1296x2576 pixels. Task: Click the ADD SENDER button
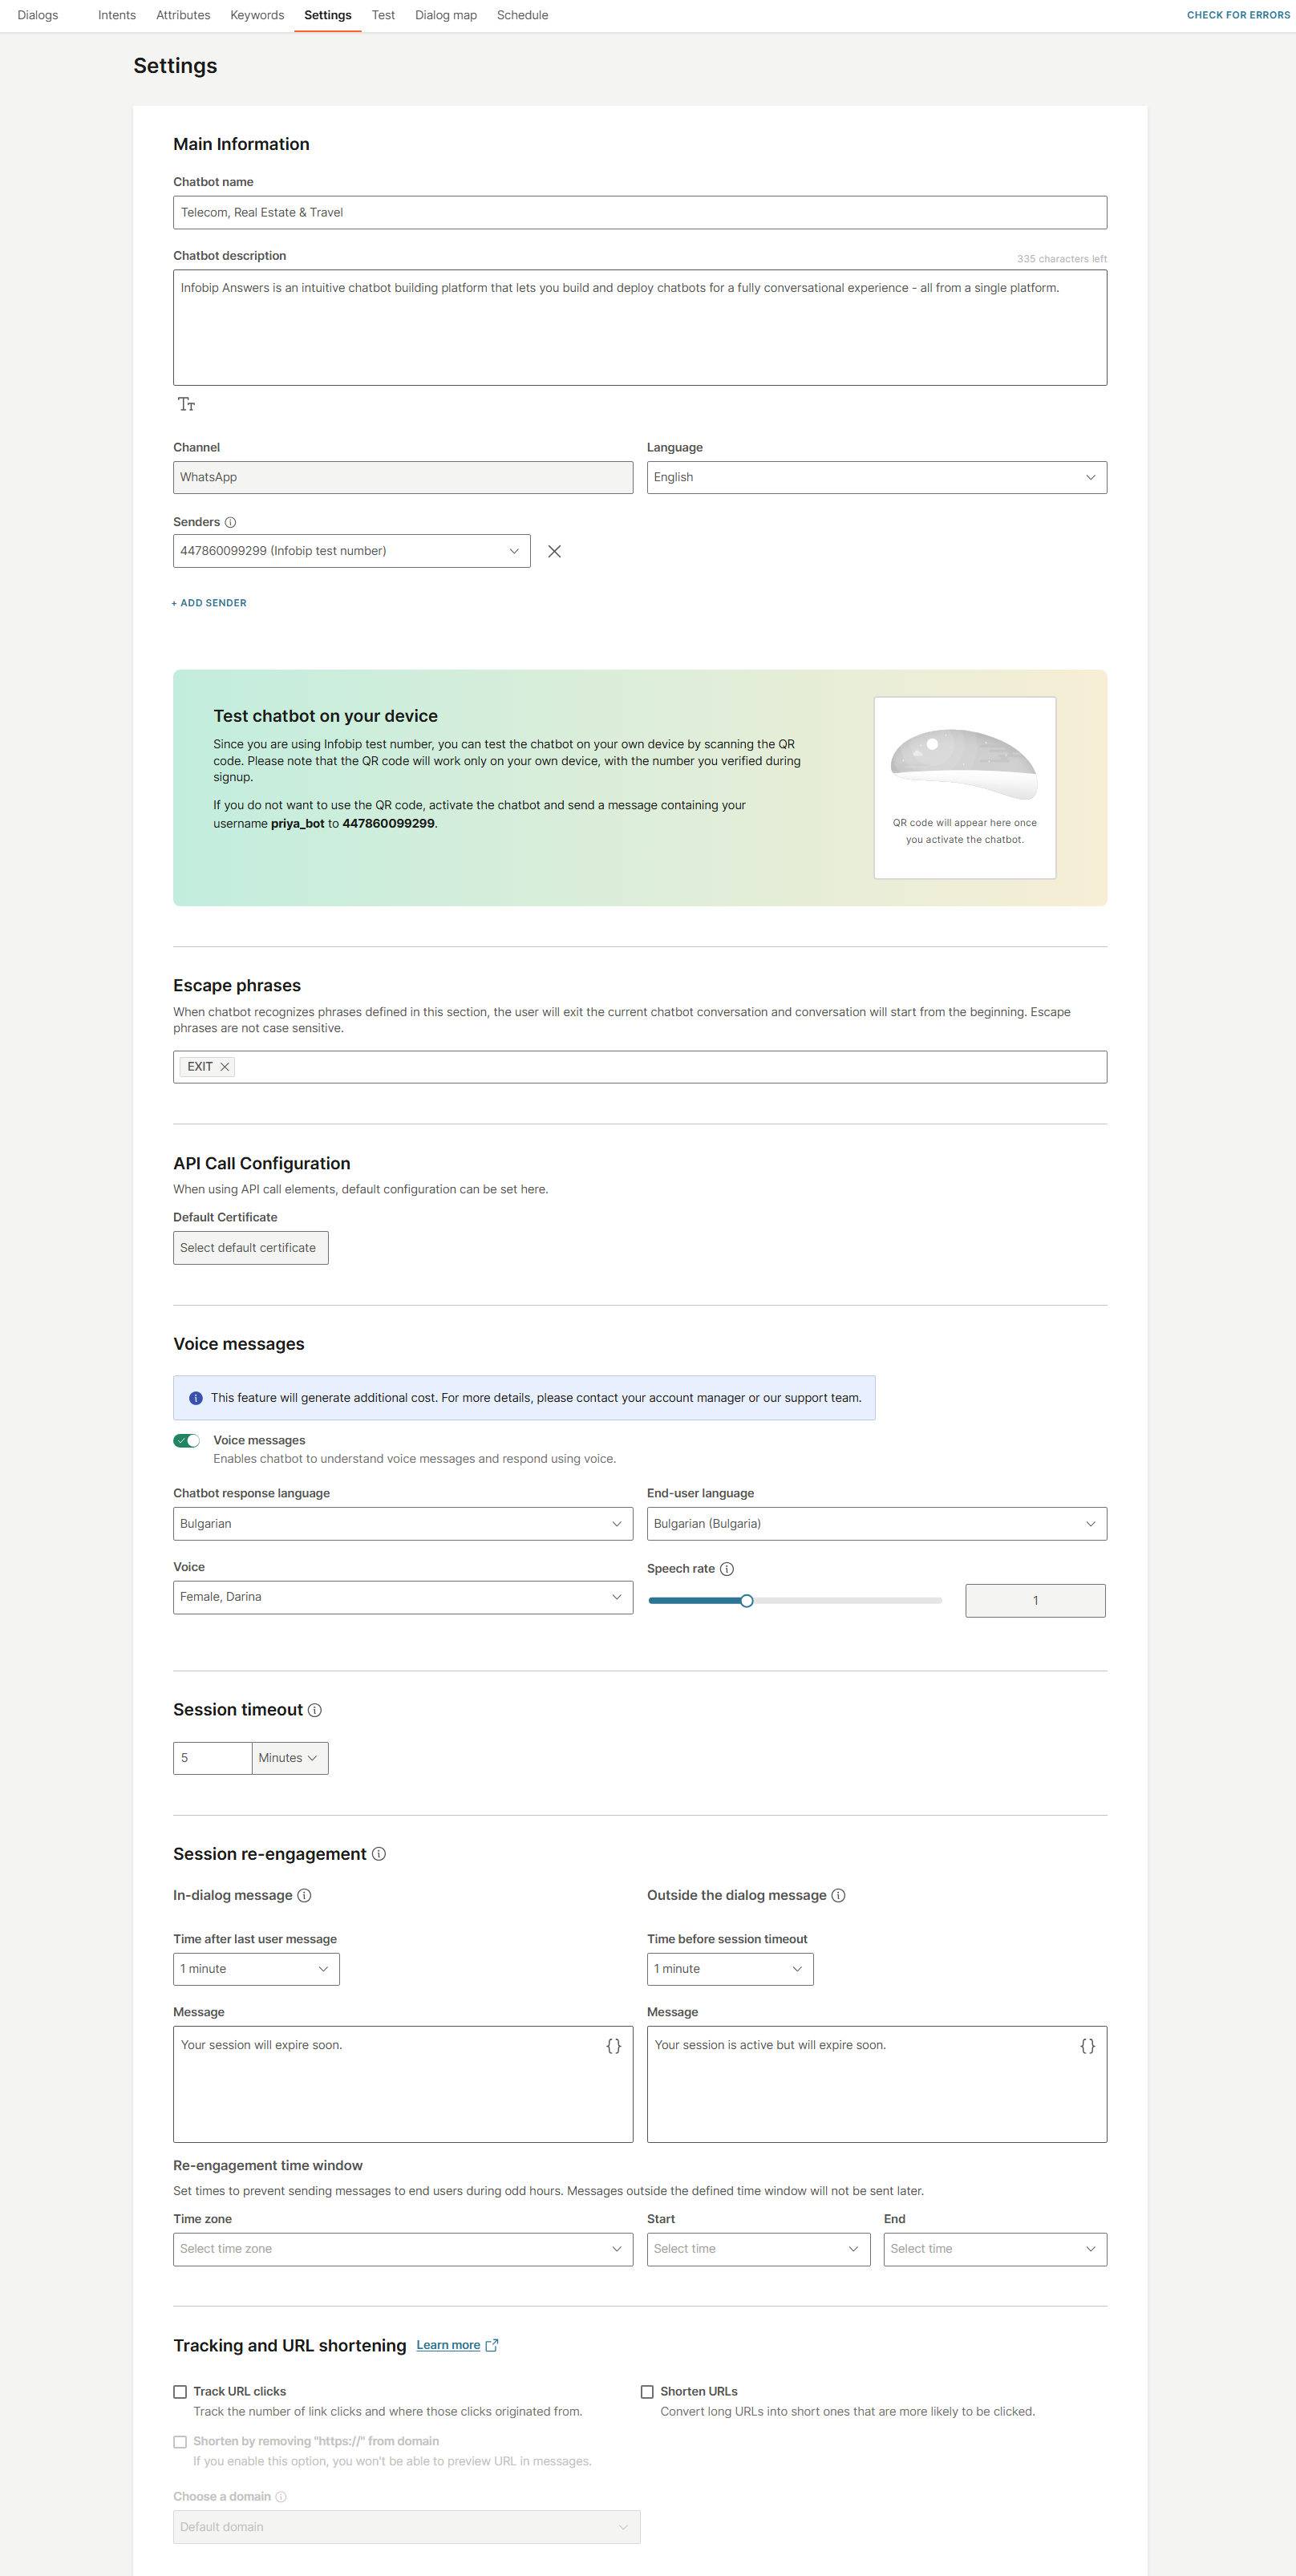209,602
